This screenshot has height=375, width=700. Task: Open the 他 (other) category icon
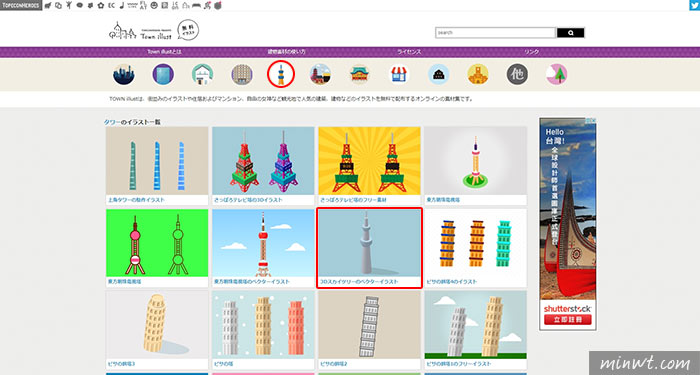517,74
